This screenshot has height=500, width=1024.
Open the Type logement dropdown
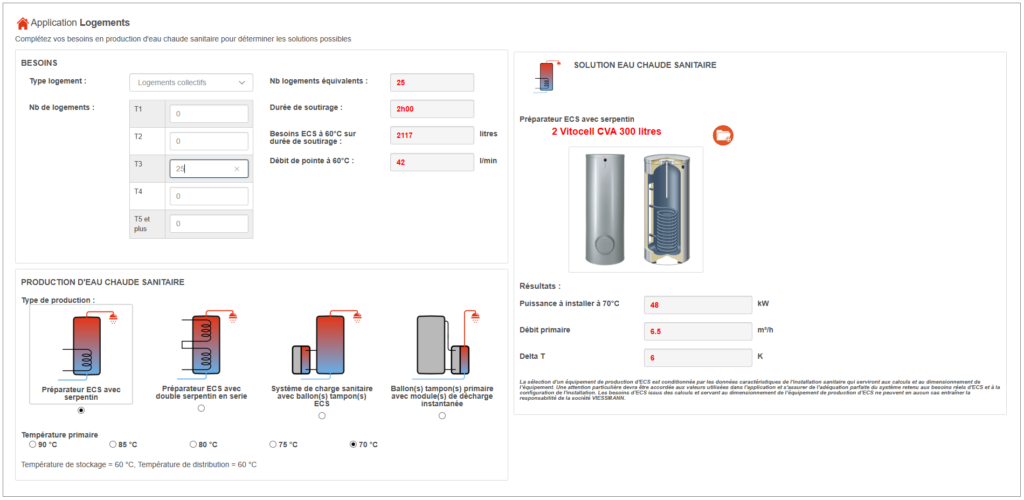tap(190, 82)
